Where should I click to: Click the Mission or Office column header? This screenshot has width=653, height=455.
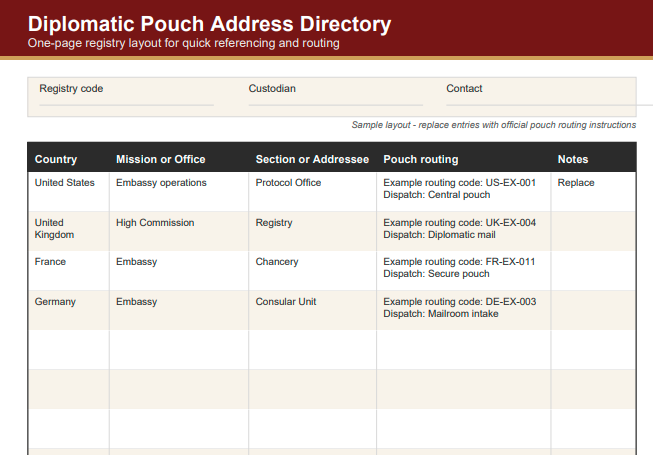(179, 159)
